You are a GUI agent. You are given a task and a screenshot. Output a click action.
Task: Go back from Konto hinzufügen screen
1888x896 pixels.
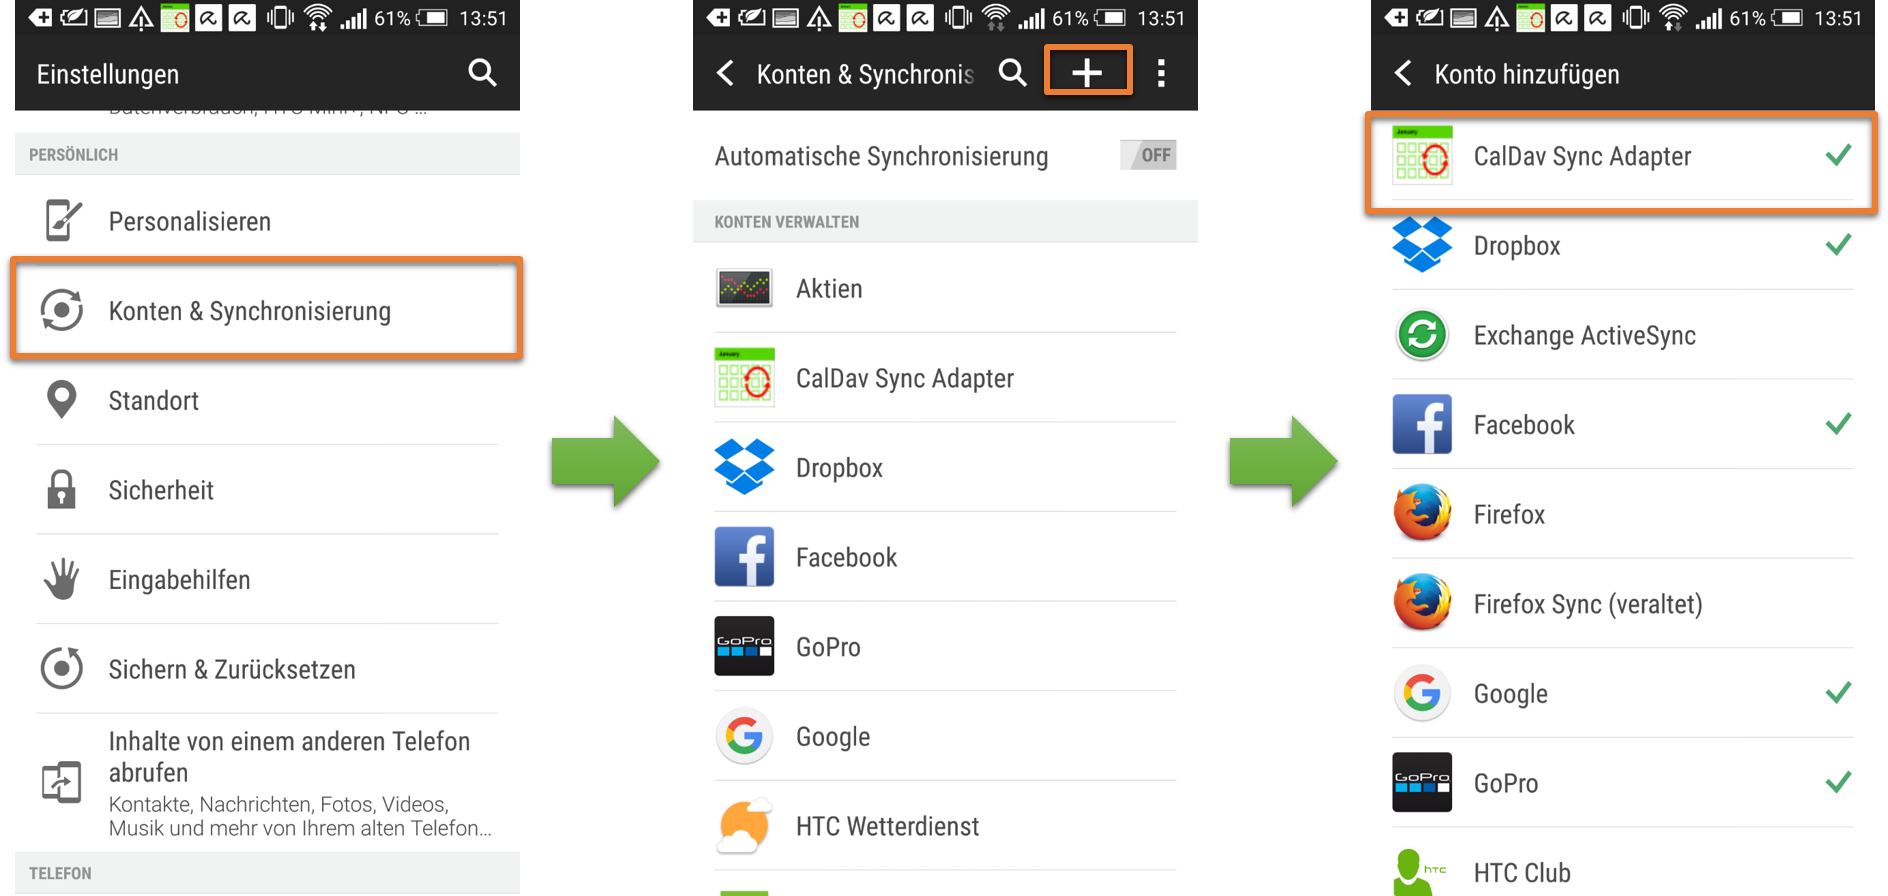click(1403, 73)
